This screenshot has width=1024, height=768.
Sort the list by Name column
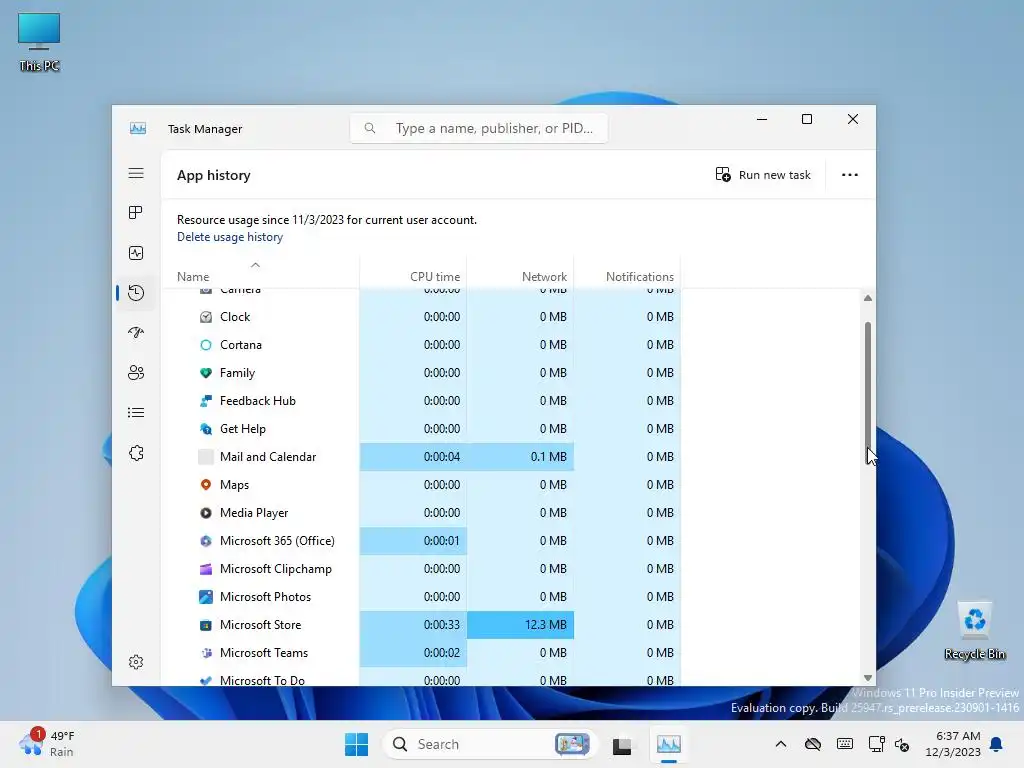193,277
